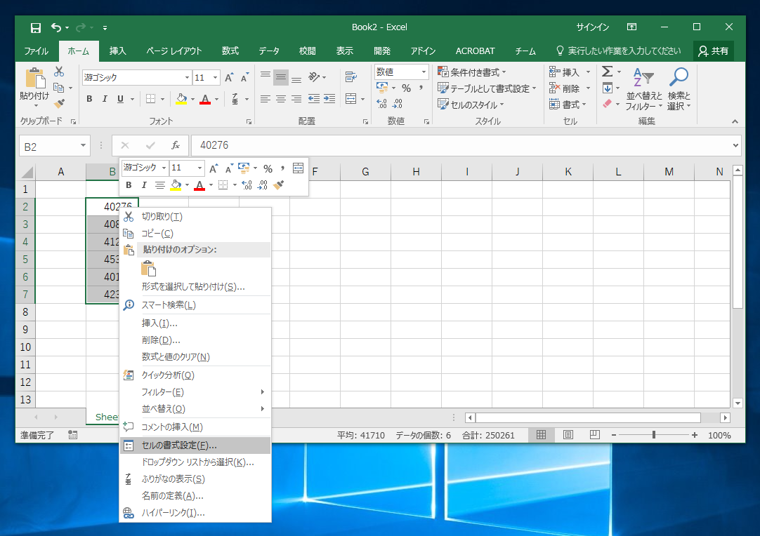This screenshot has height=536, width=760.
Task: Toggle left align in ribbon alignment group
Action: (265, 99)
